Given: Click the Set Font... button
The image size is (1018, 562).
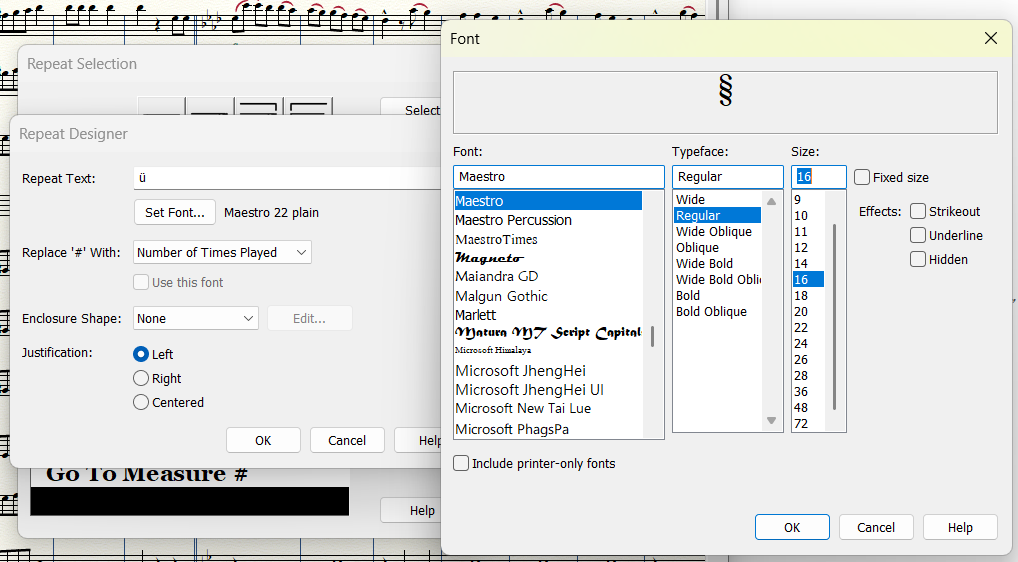Looking at the screenshot, I should (x=174, y=212).
